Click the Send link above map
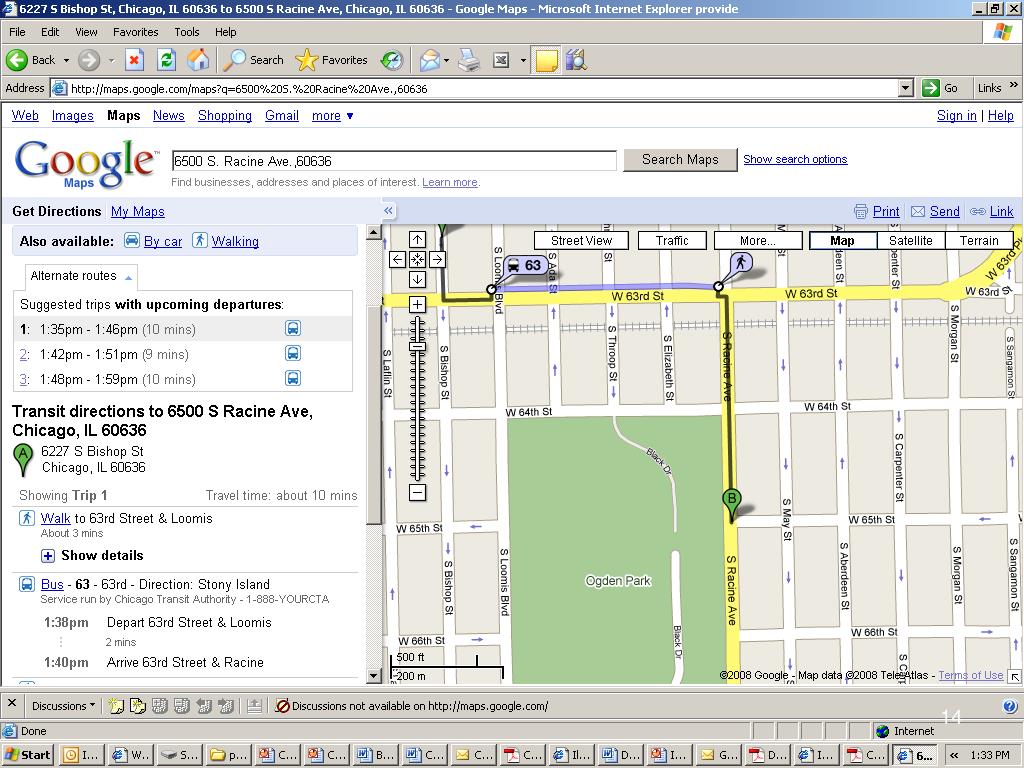 tap(944, 212)
